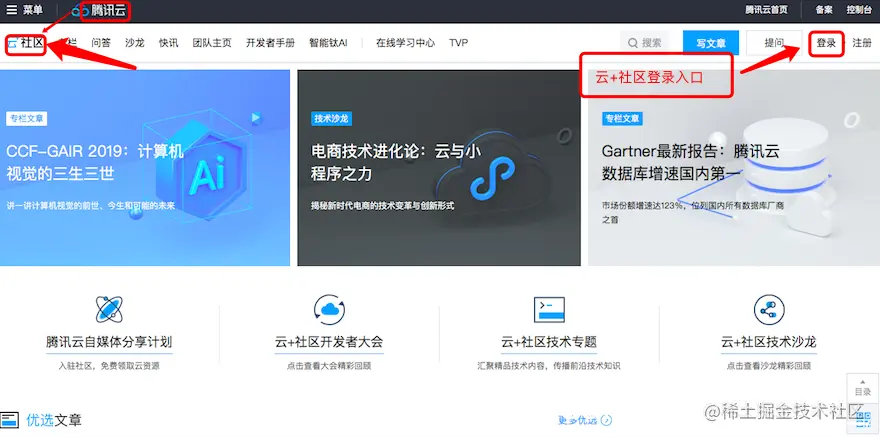
Task: Click the search magnifier icon
Action: point(632,43)
